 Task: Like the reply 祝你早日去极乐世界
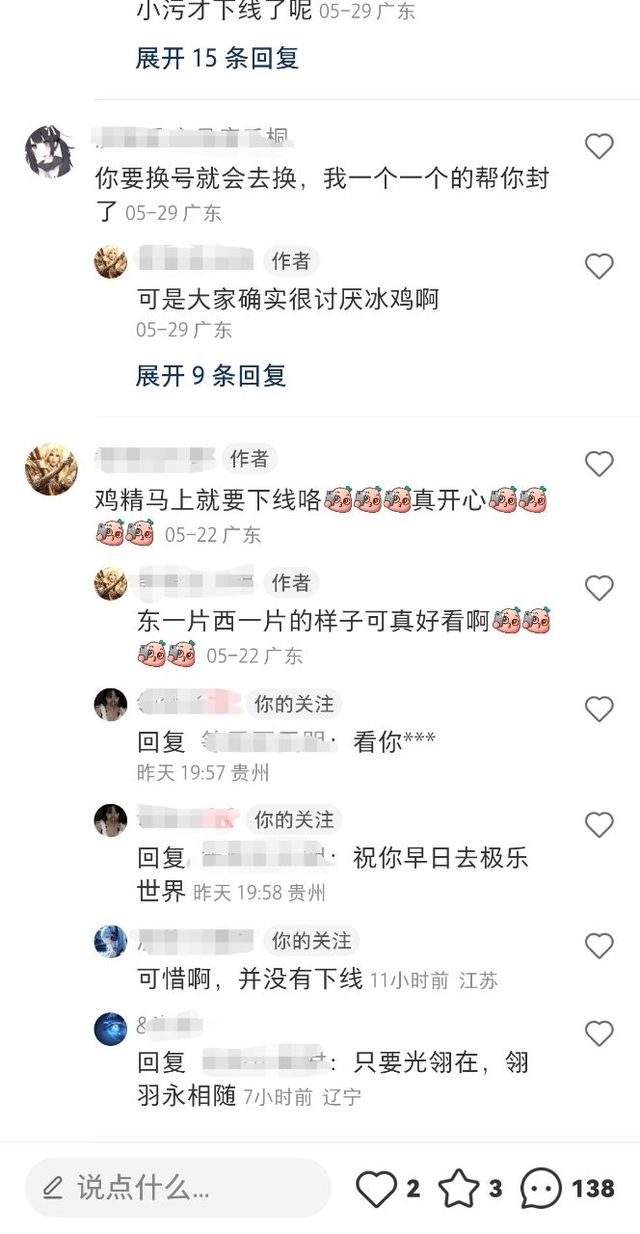599,825
